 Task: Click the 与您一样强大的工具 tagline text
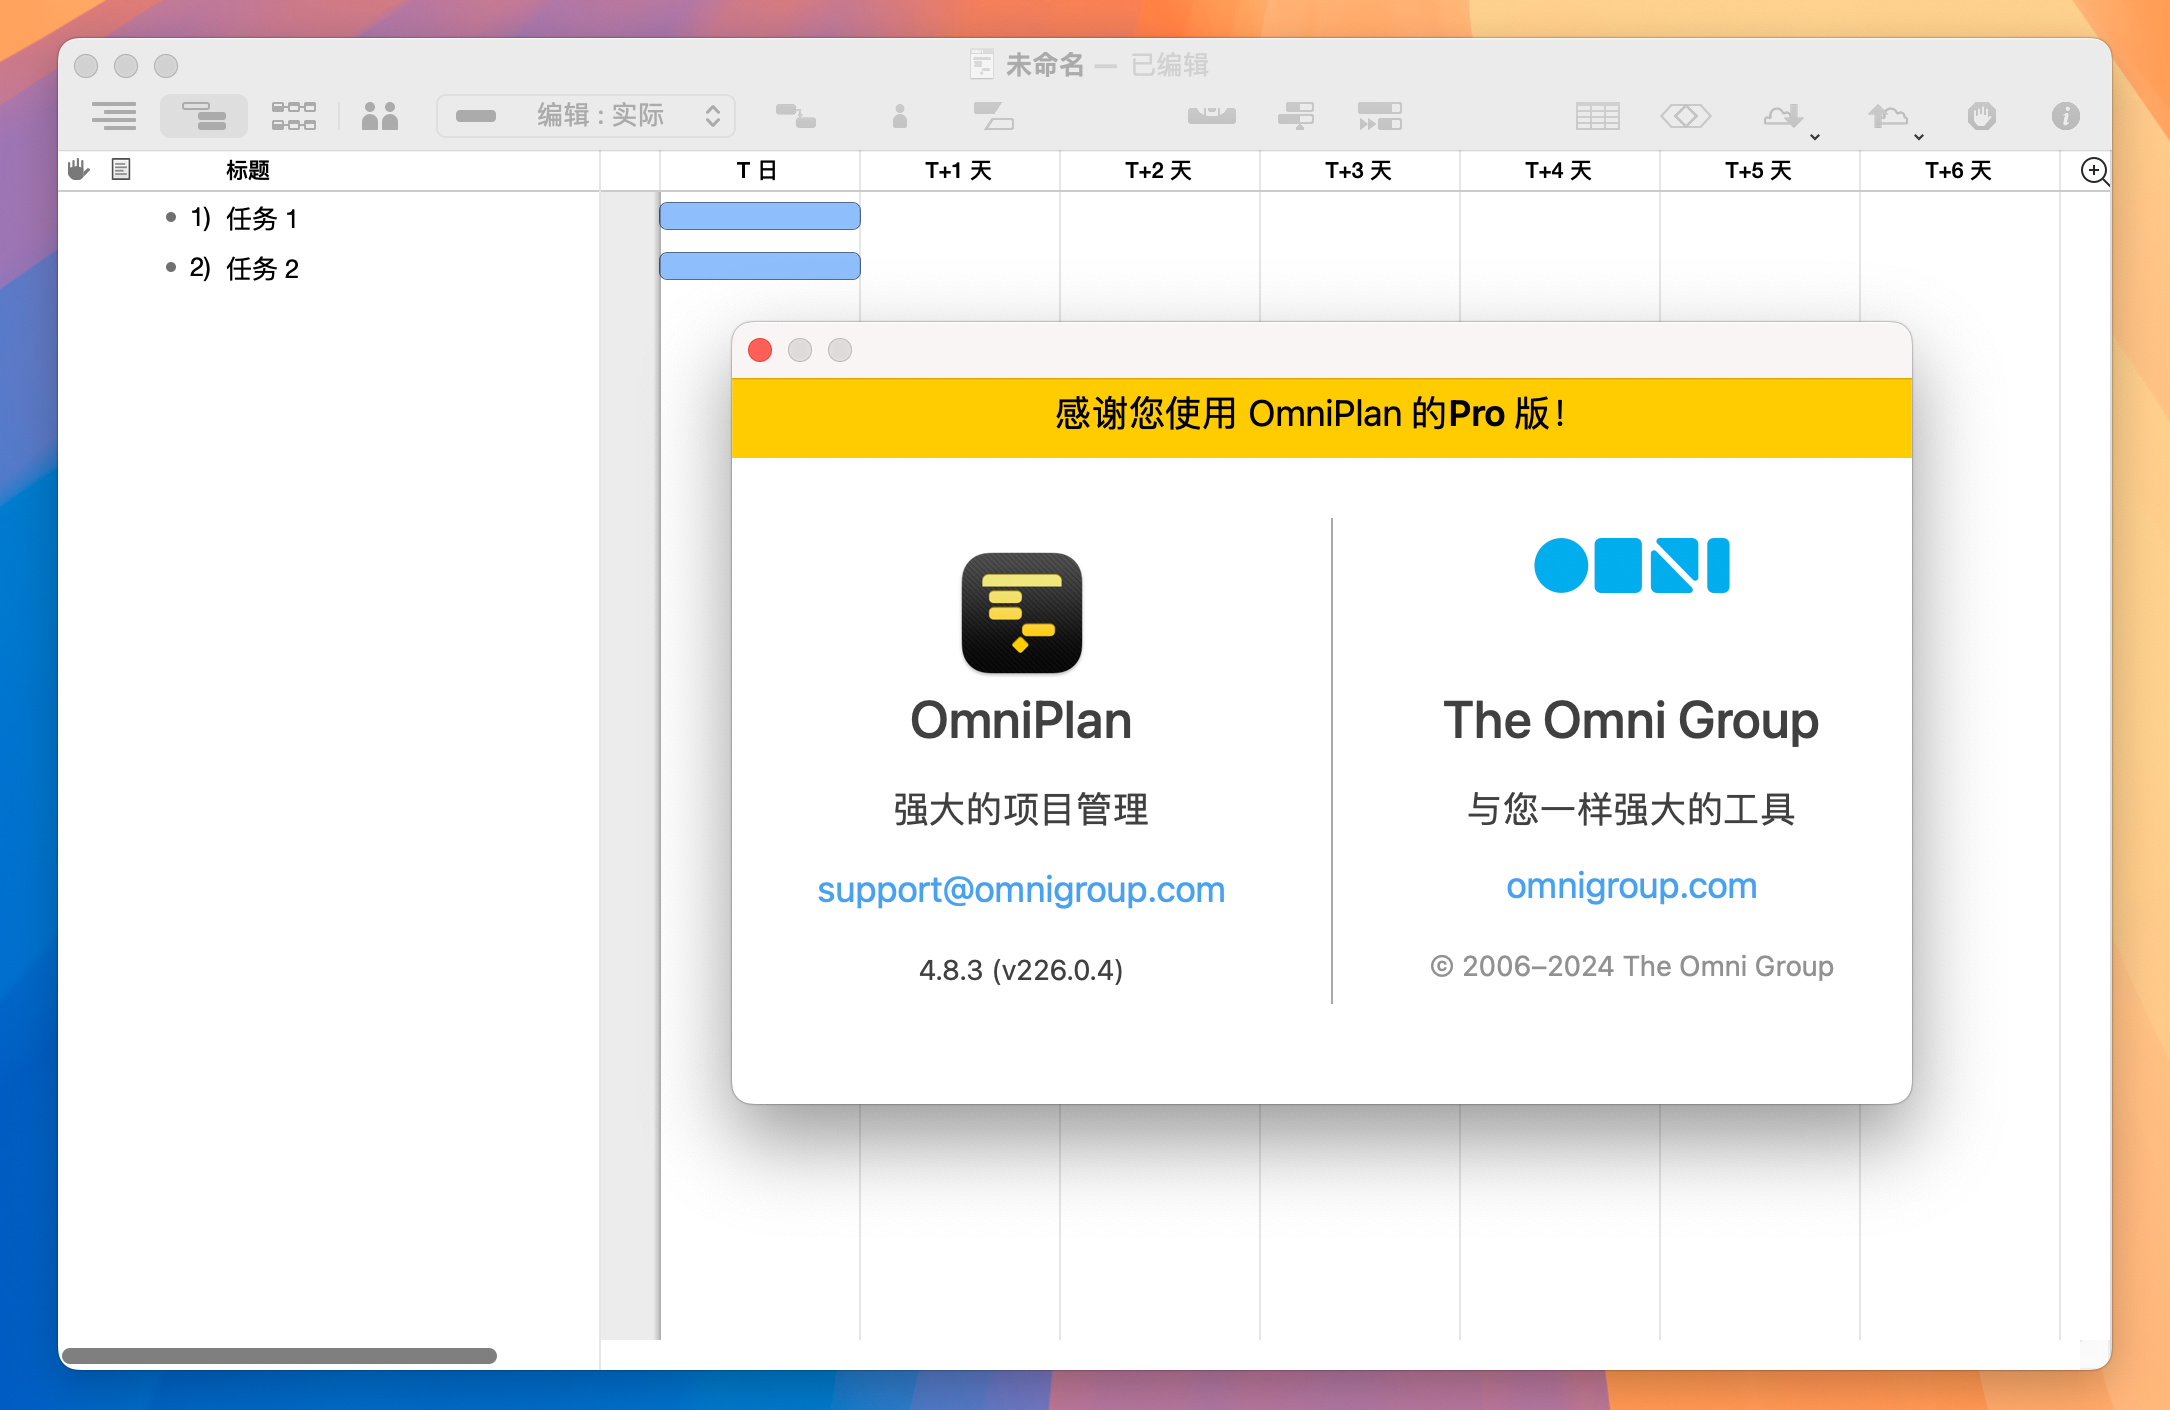click(1631, 809)
